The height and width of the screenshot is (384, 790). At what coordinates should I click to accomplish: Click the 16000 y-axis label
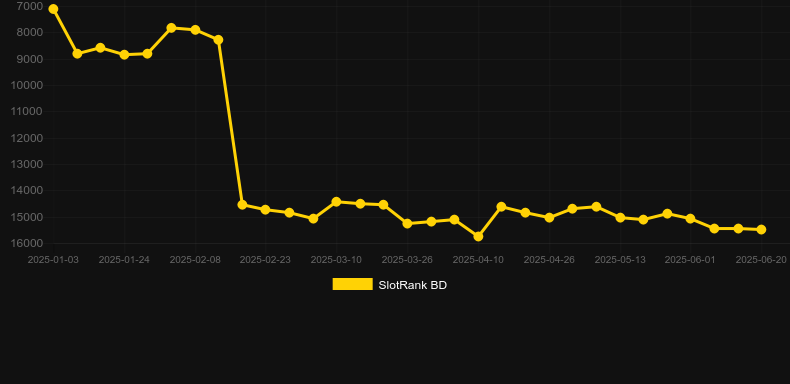coord(27,243)
